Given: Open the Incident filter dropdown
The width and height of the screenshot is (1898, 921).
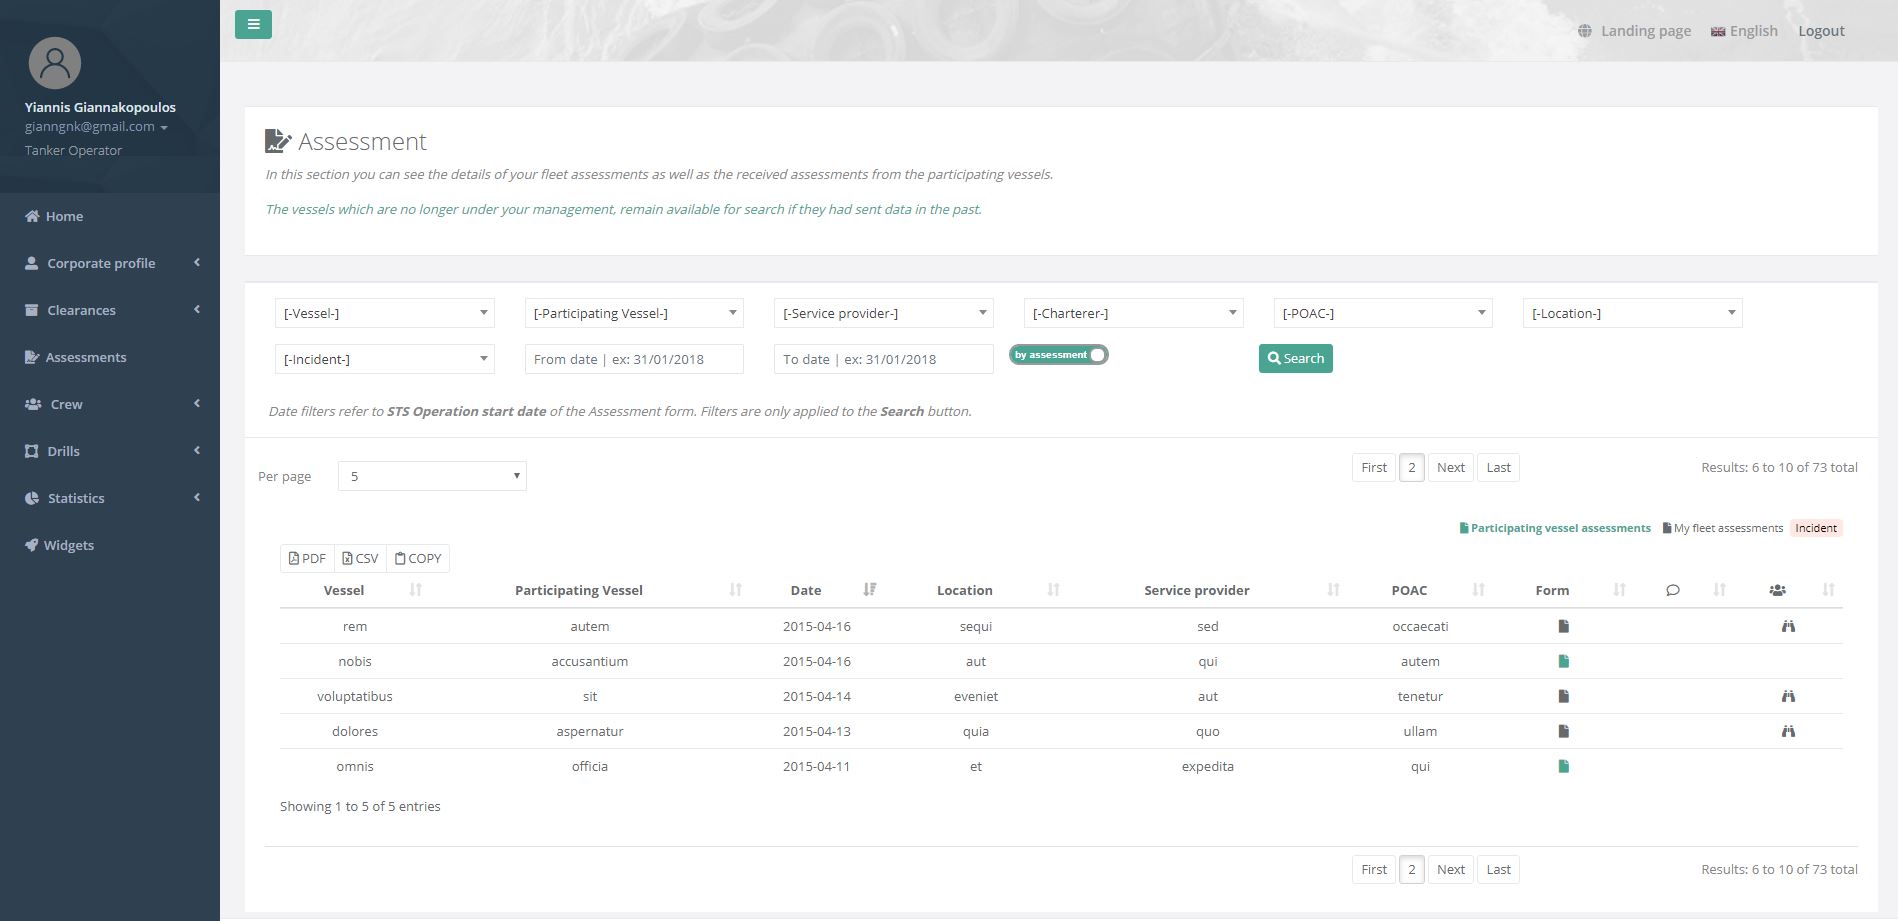Looking at the screenshot, I should click(x=384, y=359).
